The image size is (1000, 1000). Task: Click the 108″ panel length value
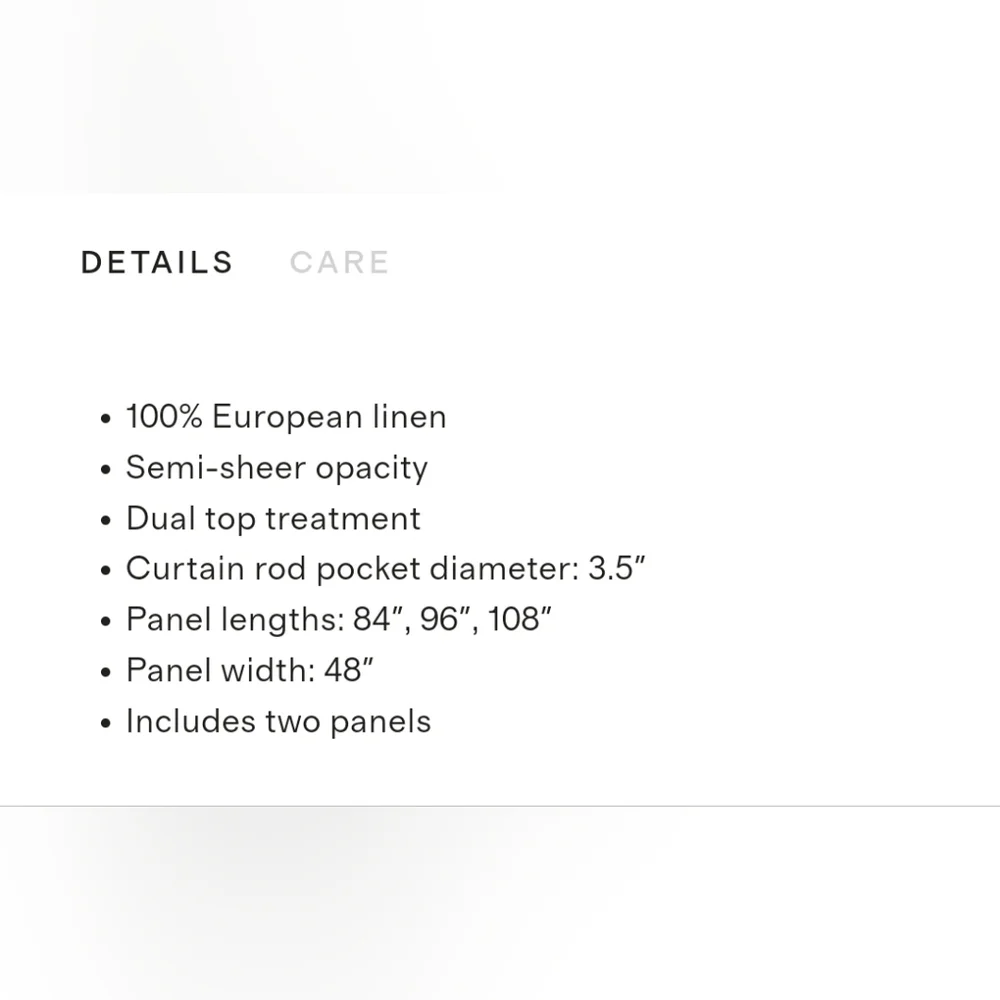pos(519,619)
